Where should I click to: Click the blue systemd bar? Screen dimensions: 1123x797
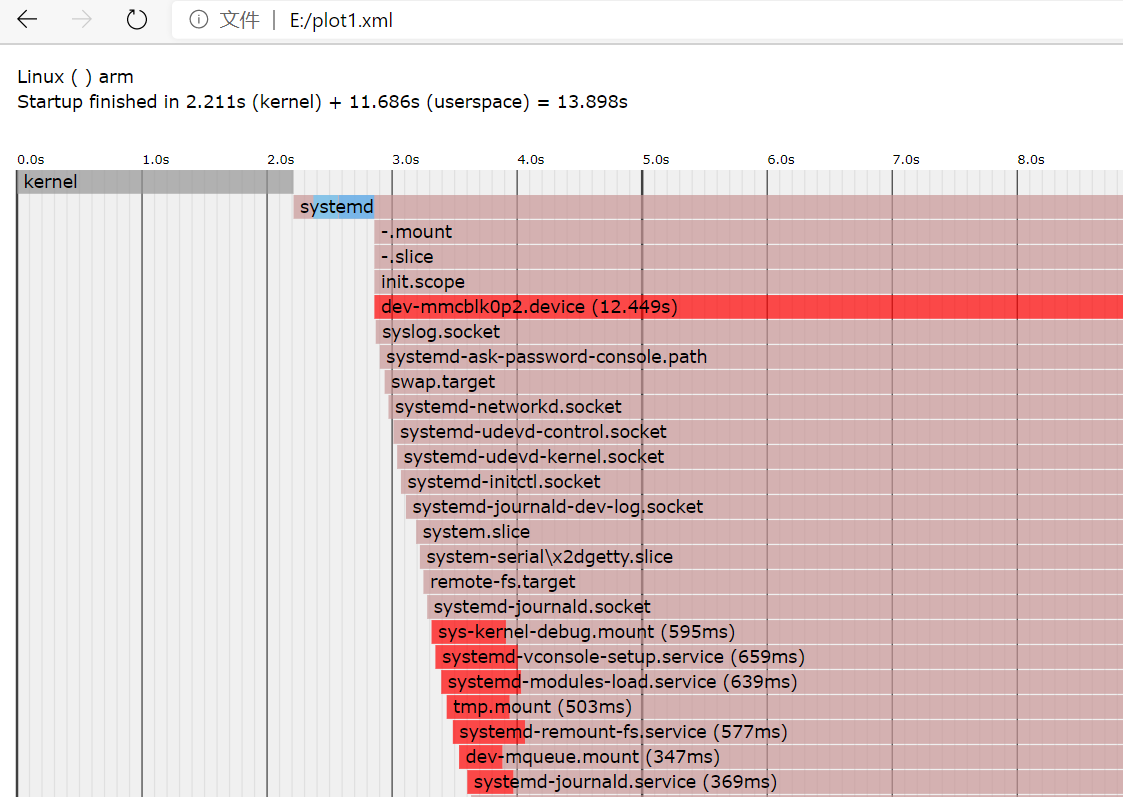coord(335,206)
